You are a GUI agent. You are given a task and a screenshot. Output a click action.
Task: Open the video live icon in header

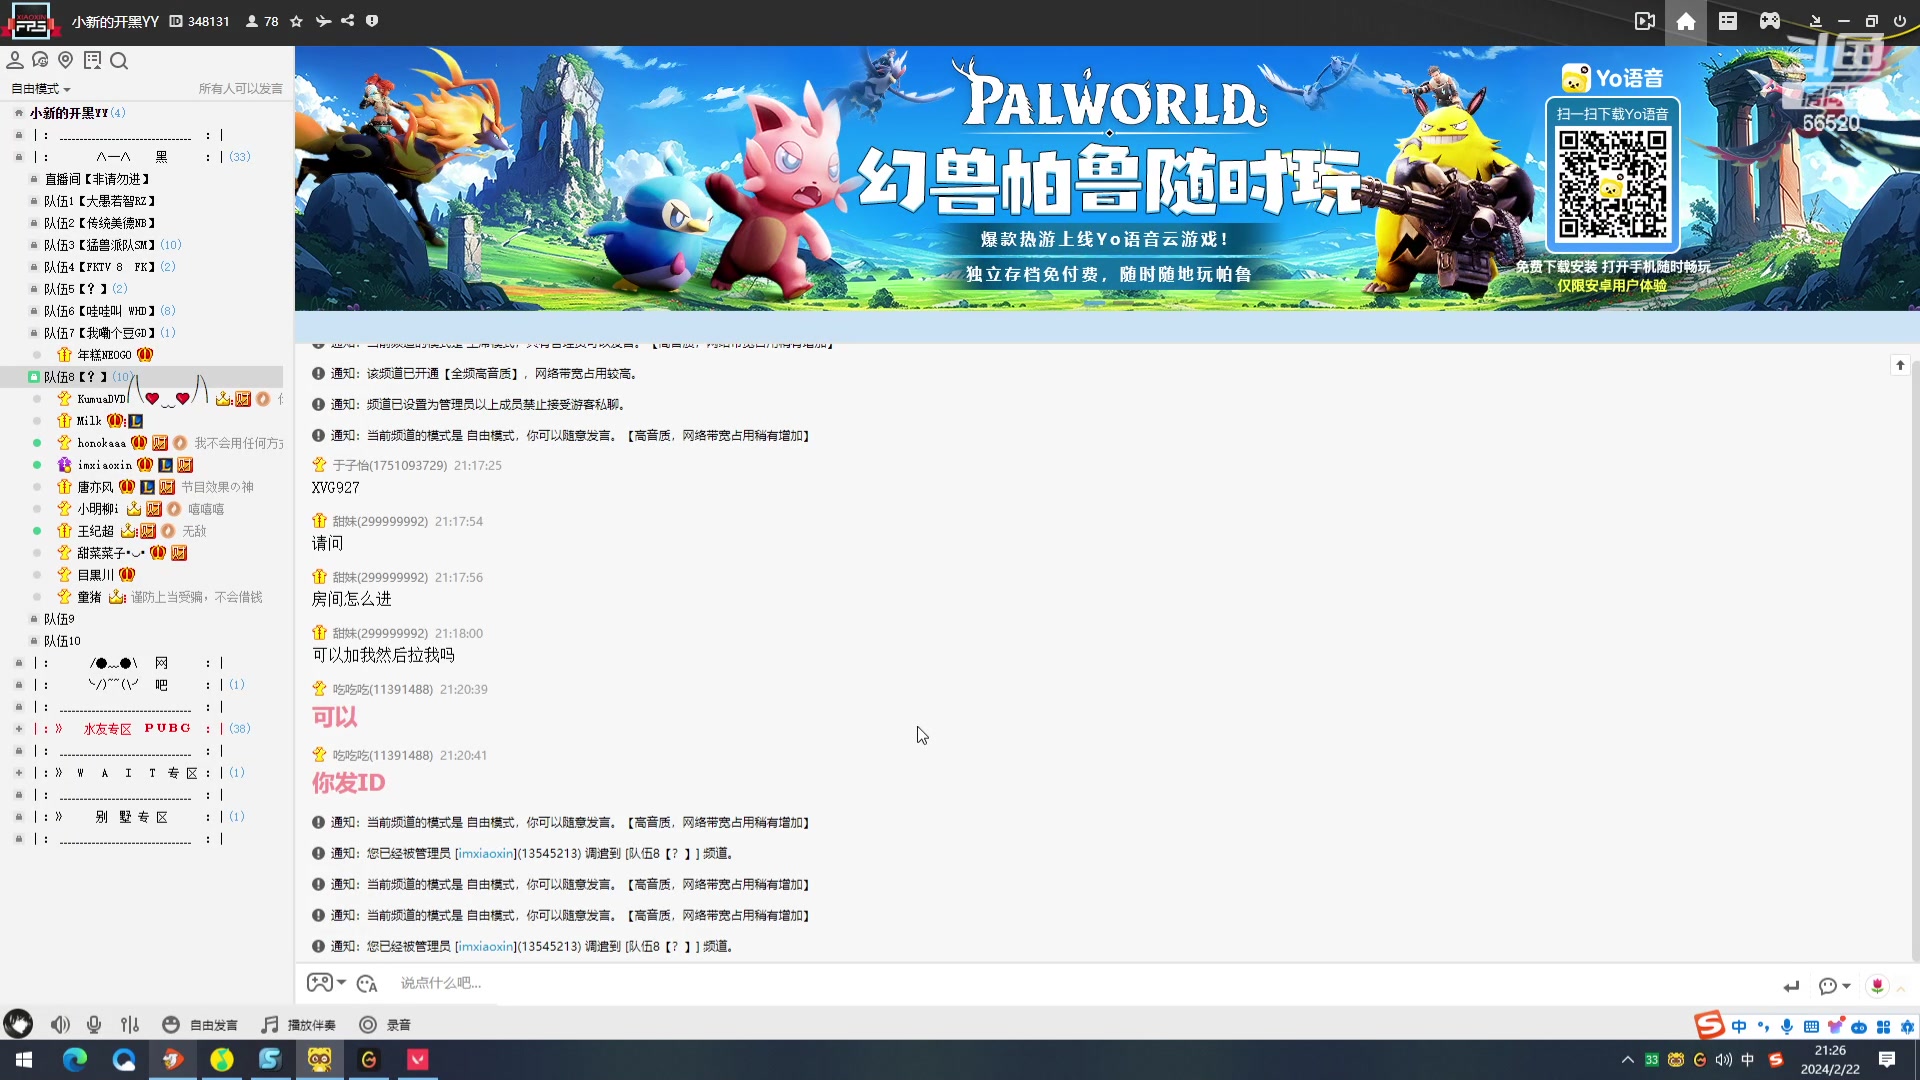click(1644, 21)
